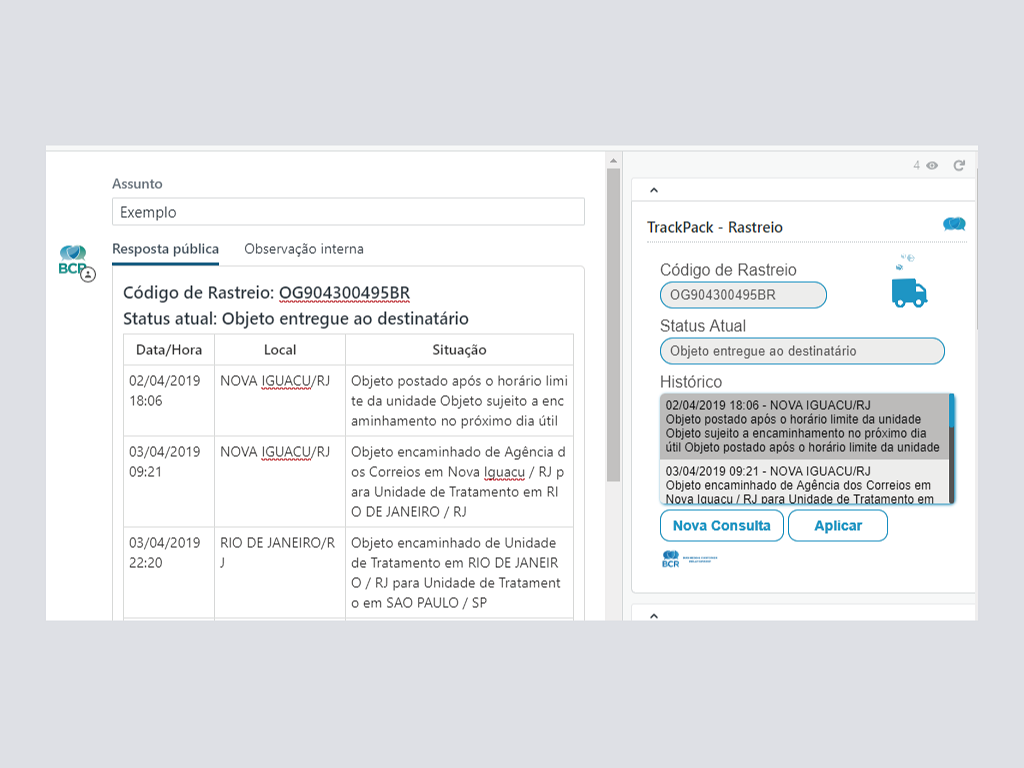Click the delivery truck icon
Viewport: 1024px width, 768px height.
(x=909, y=292)
